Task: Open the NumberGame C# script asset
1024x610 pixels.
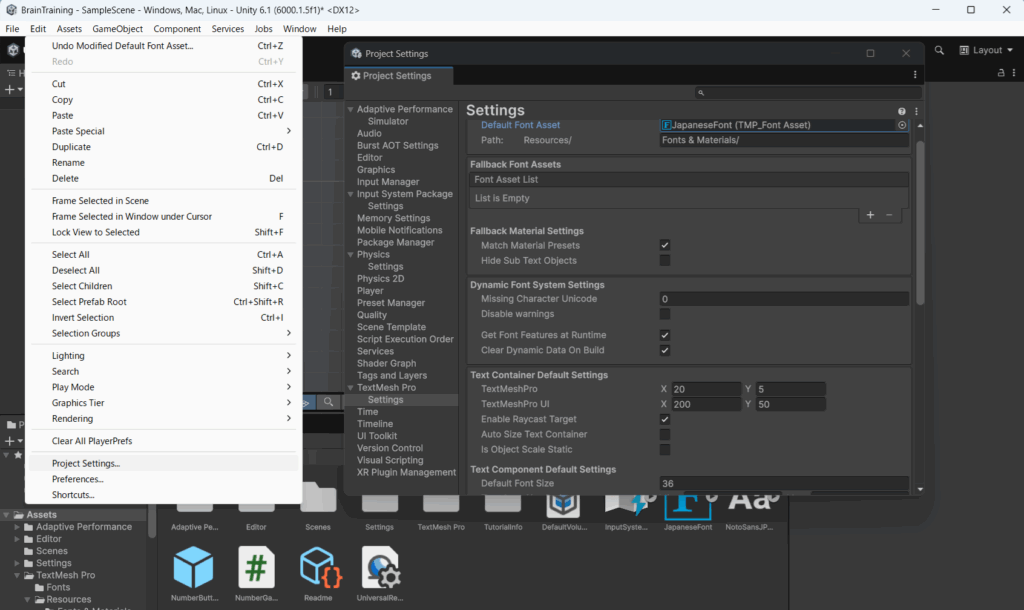Action: tap(256, 567)
